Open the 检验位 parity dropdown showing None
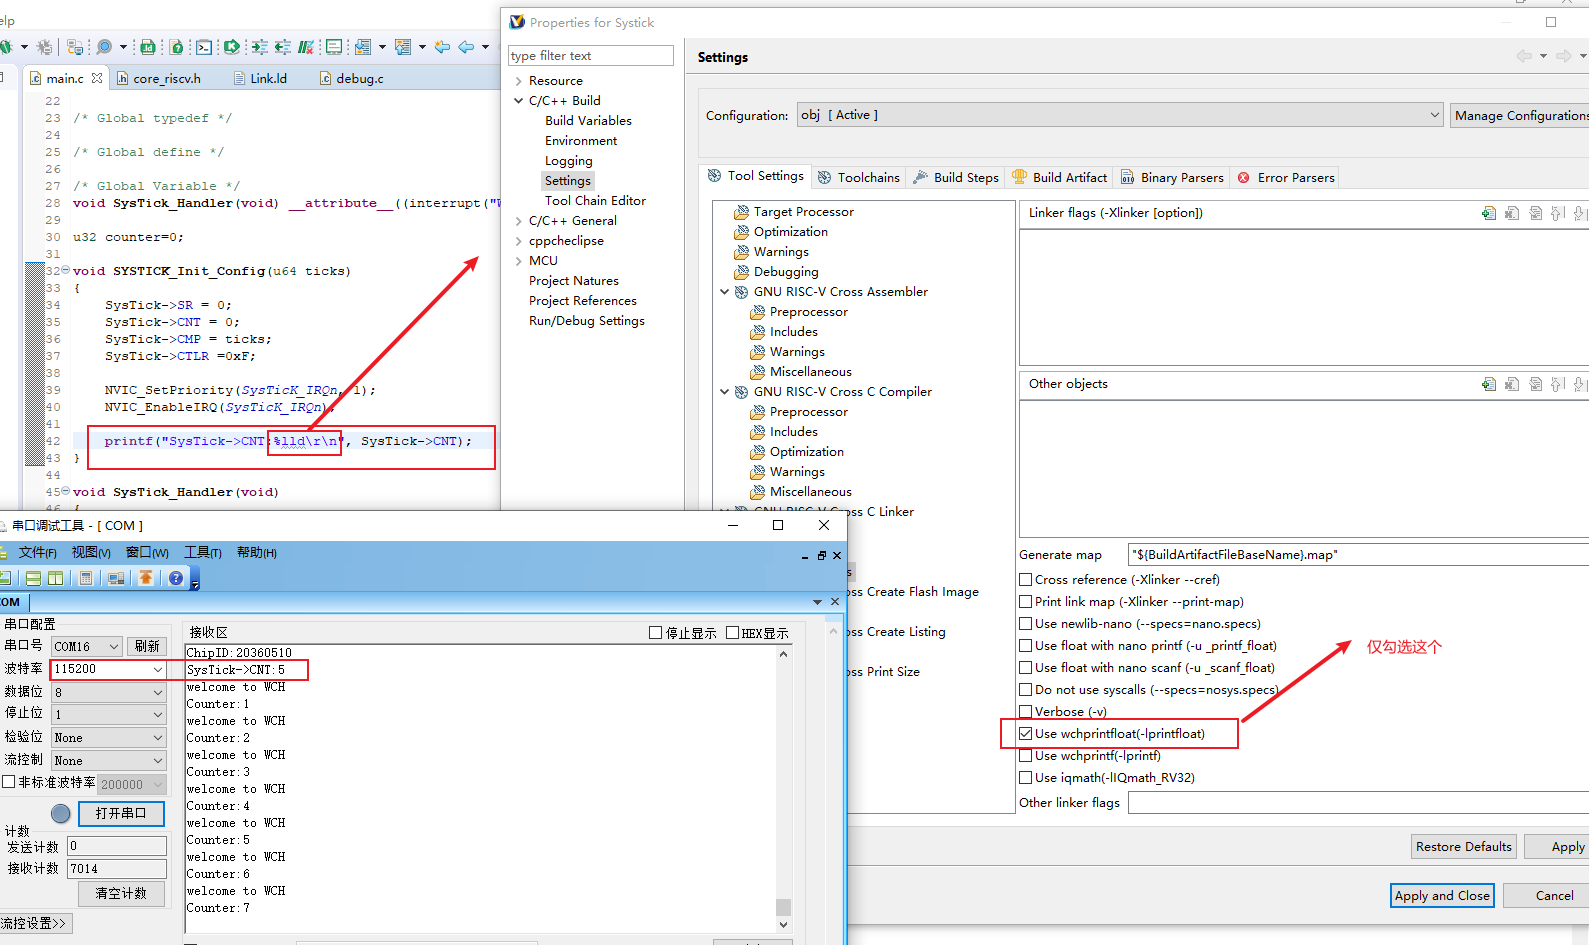This screenshot has height=945, width=1589. point(108,737)
